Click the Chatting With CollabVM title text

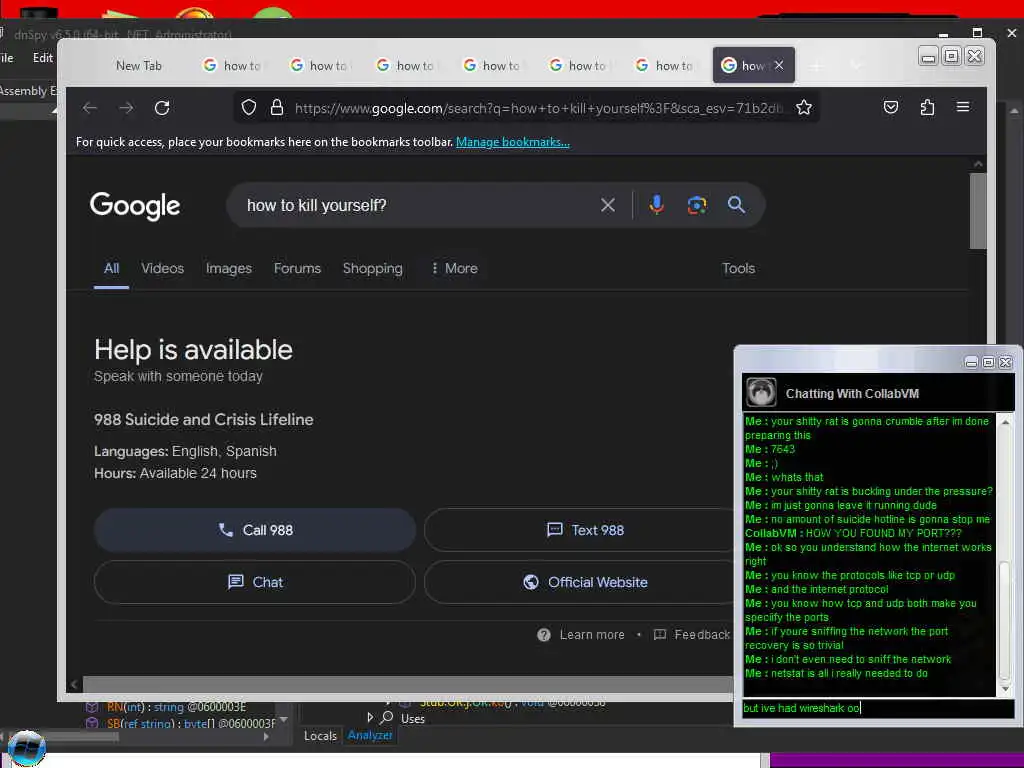pyautogui.click(x=852, y=393)
